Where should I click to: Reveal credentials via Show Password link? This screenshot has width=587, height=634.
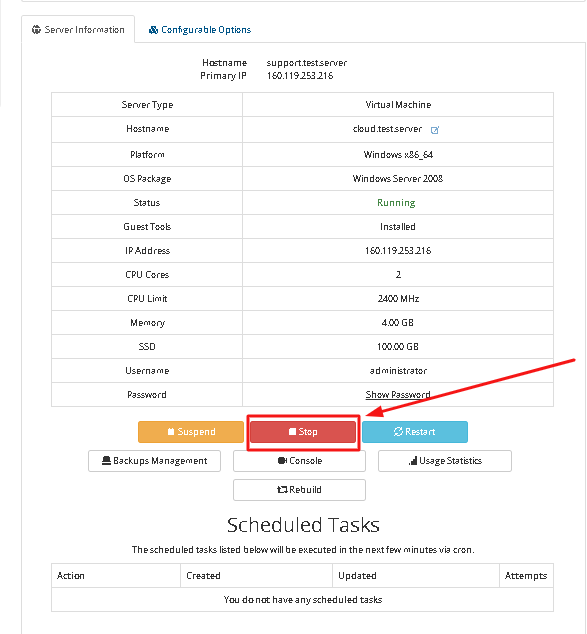click(398, 394)
